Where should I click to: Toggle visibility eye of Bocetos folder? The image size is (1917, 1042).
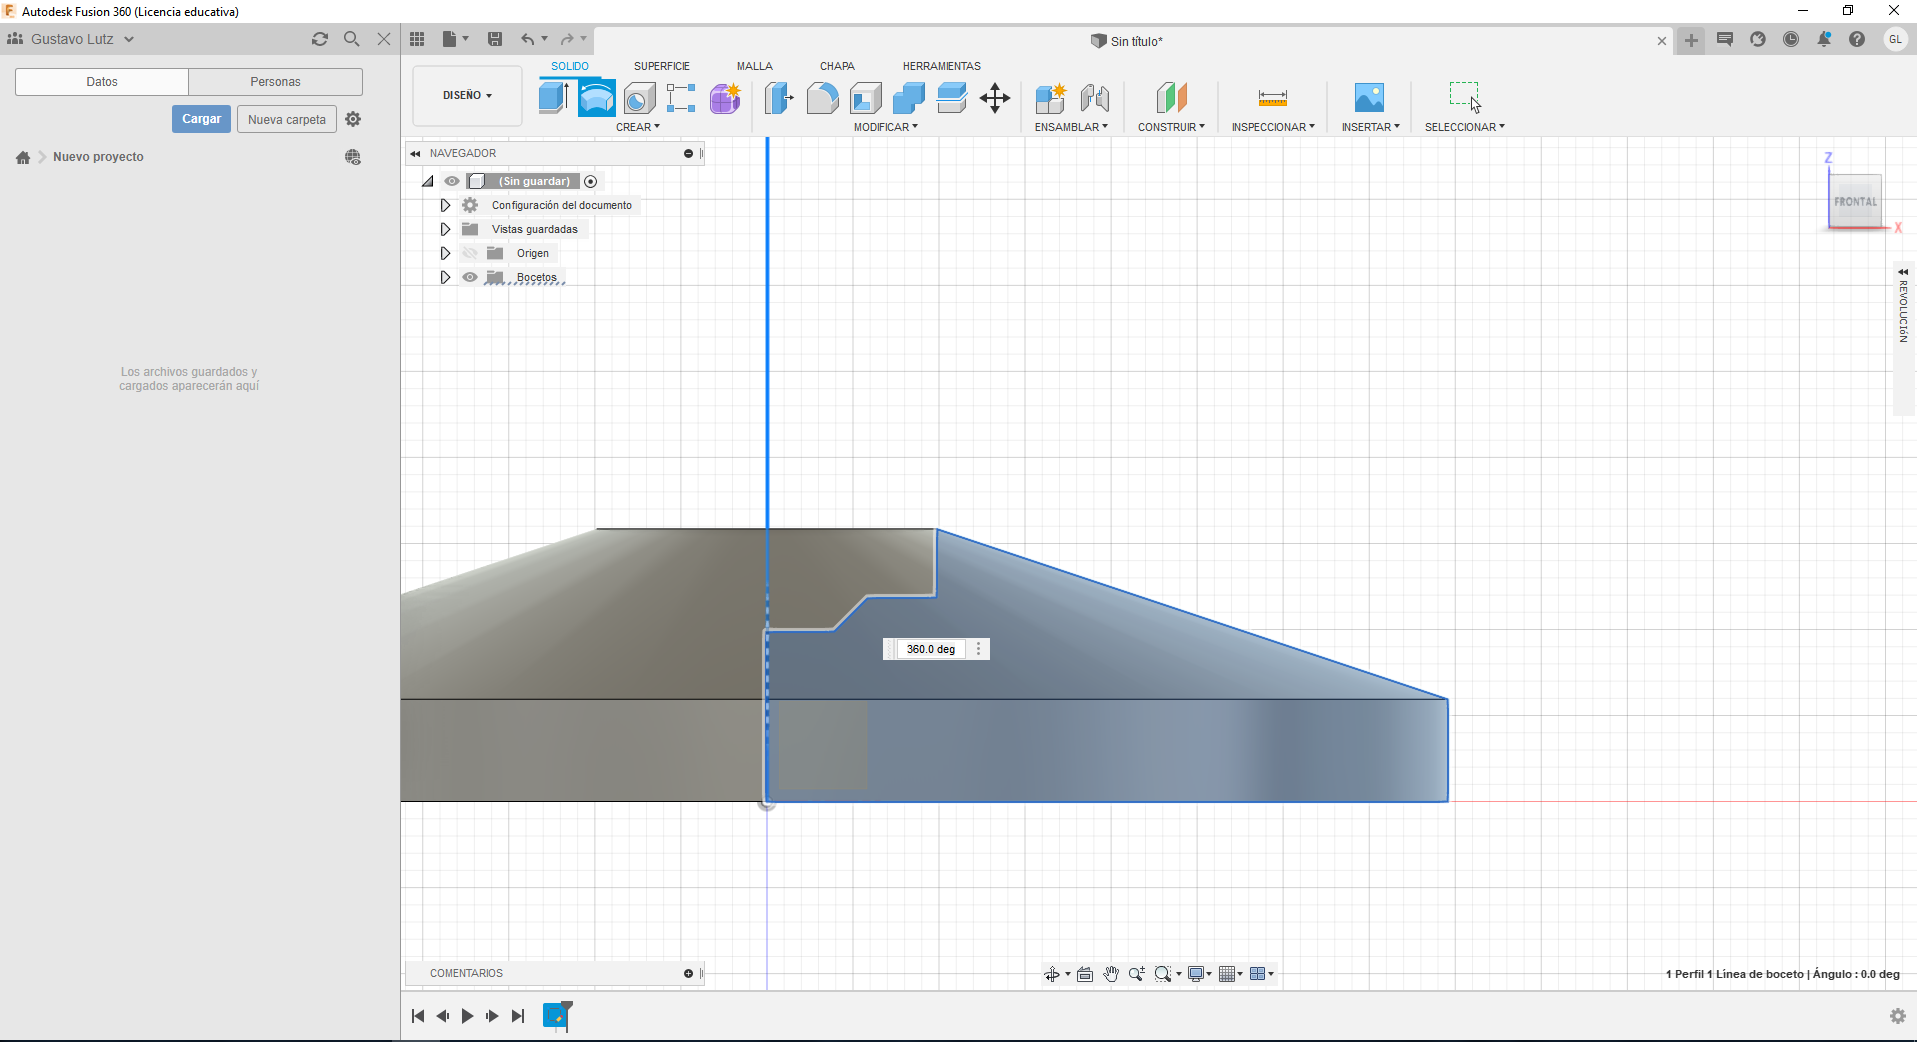pyautogui.click(x=470, y=277)
